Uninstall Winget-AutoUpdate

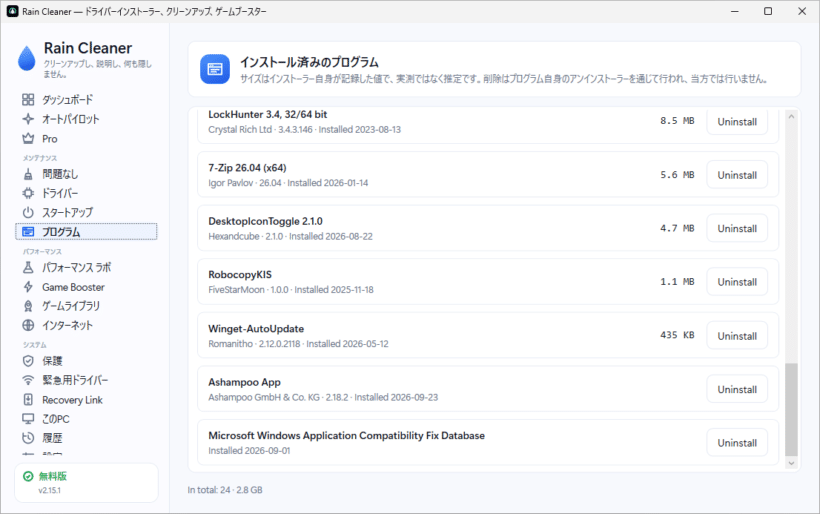click(737, 336)
